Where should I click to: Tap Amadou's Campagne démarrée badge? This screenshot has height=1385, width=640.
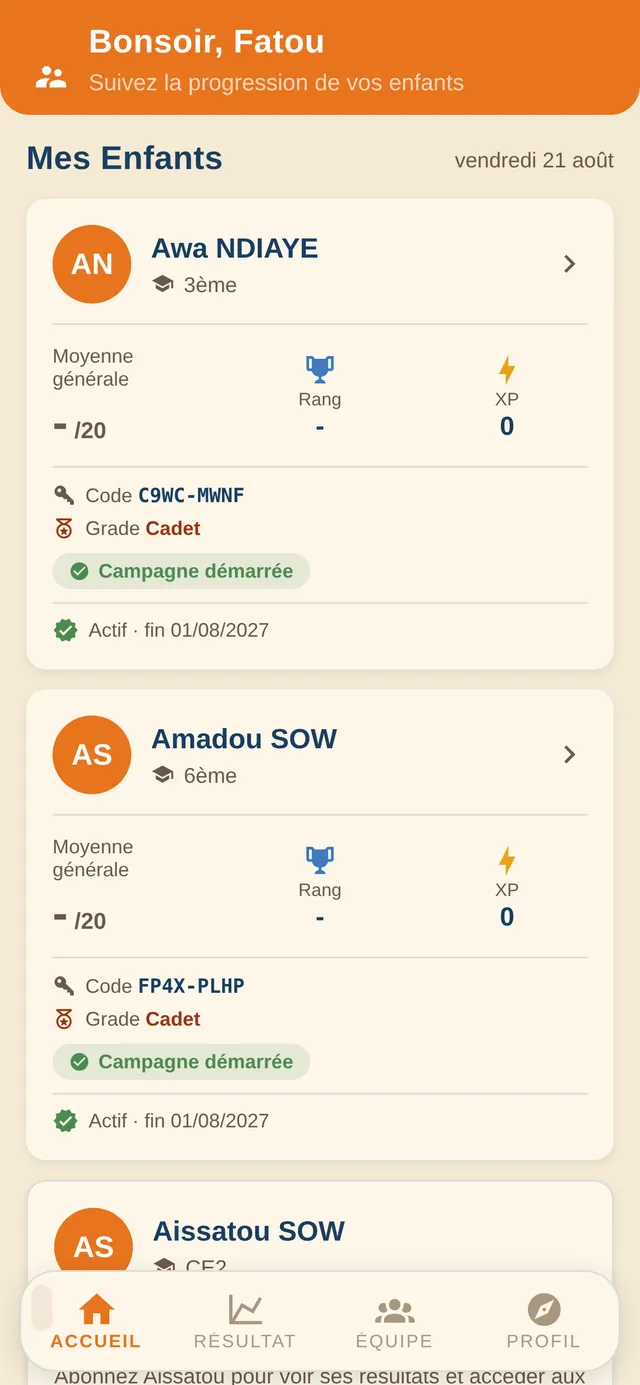[x=181, y=1062]
